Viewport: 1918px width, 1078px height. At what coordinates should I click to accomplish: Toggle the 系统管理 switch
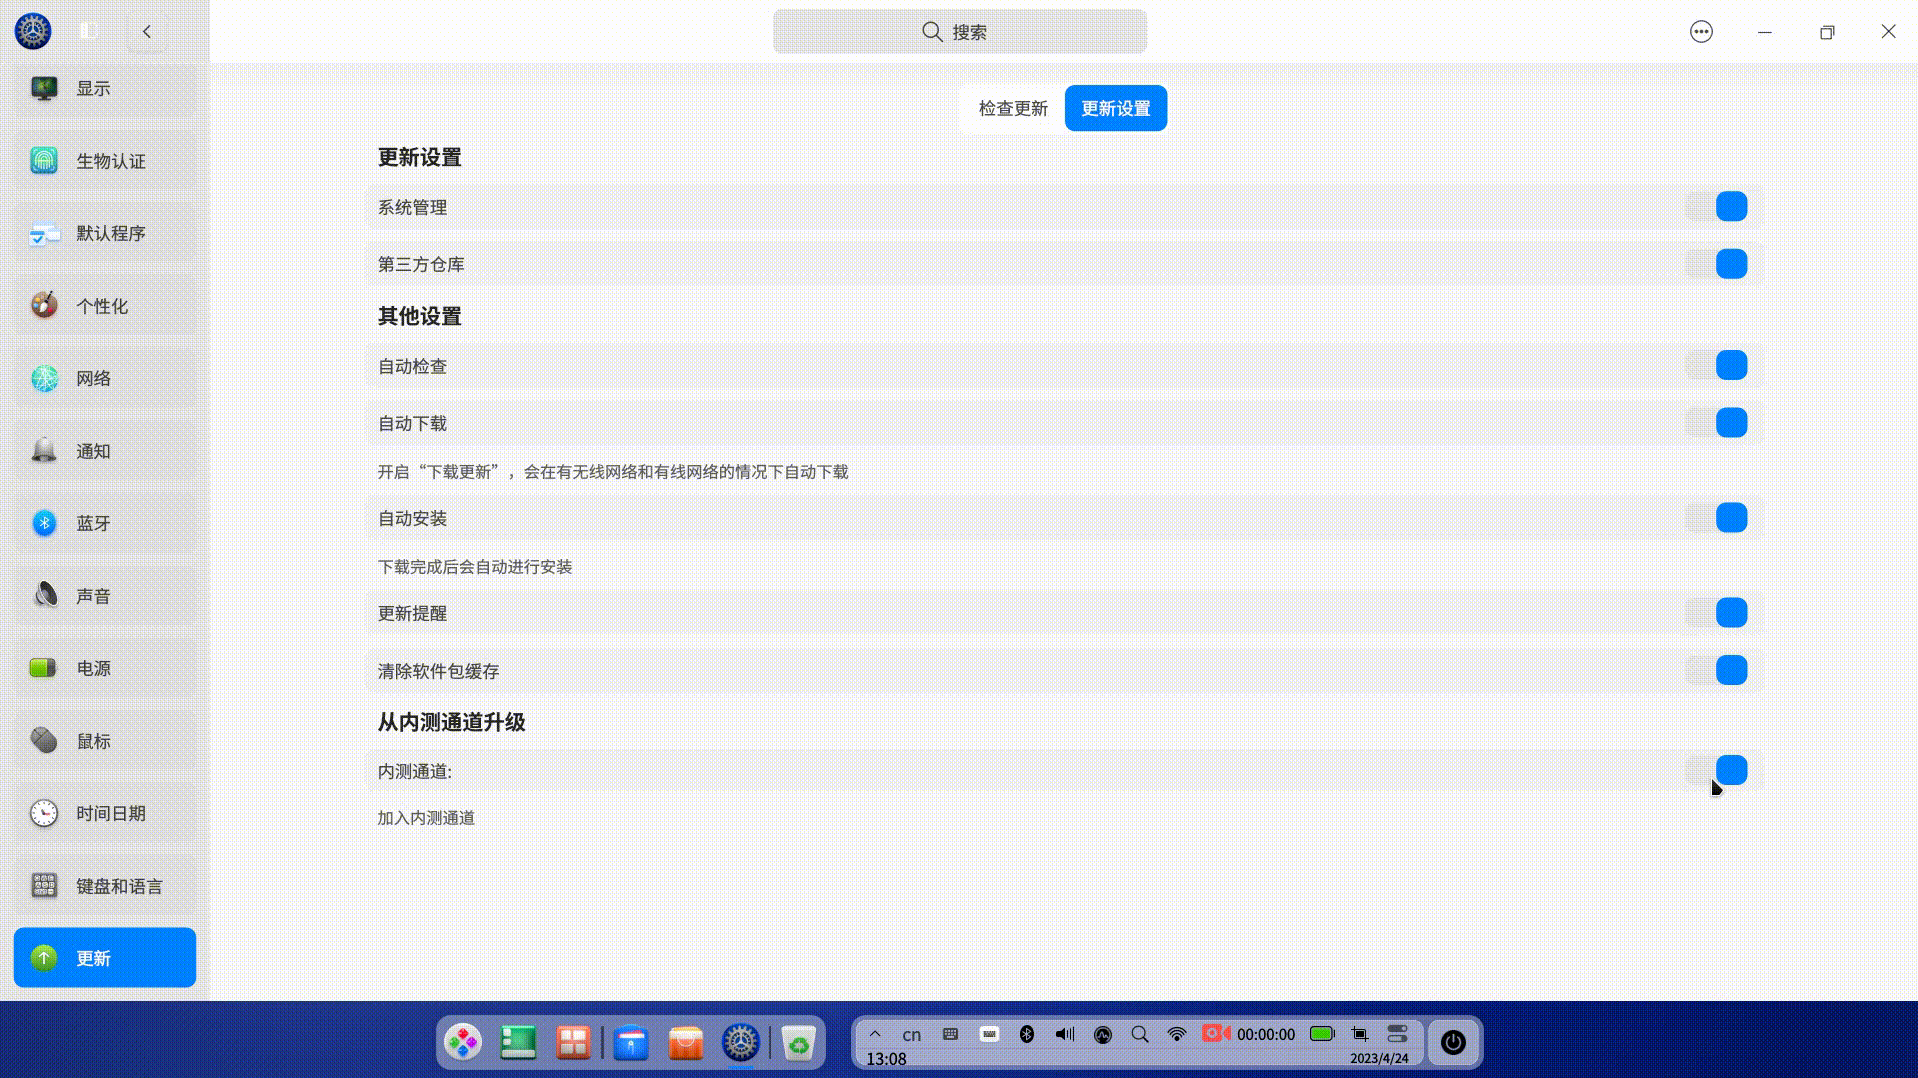[1717, 207]
